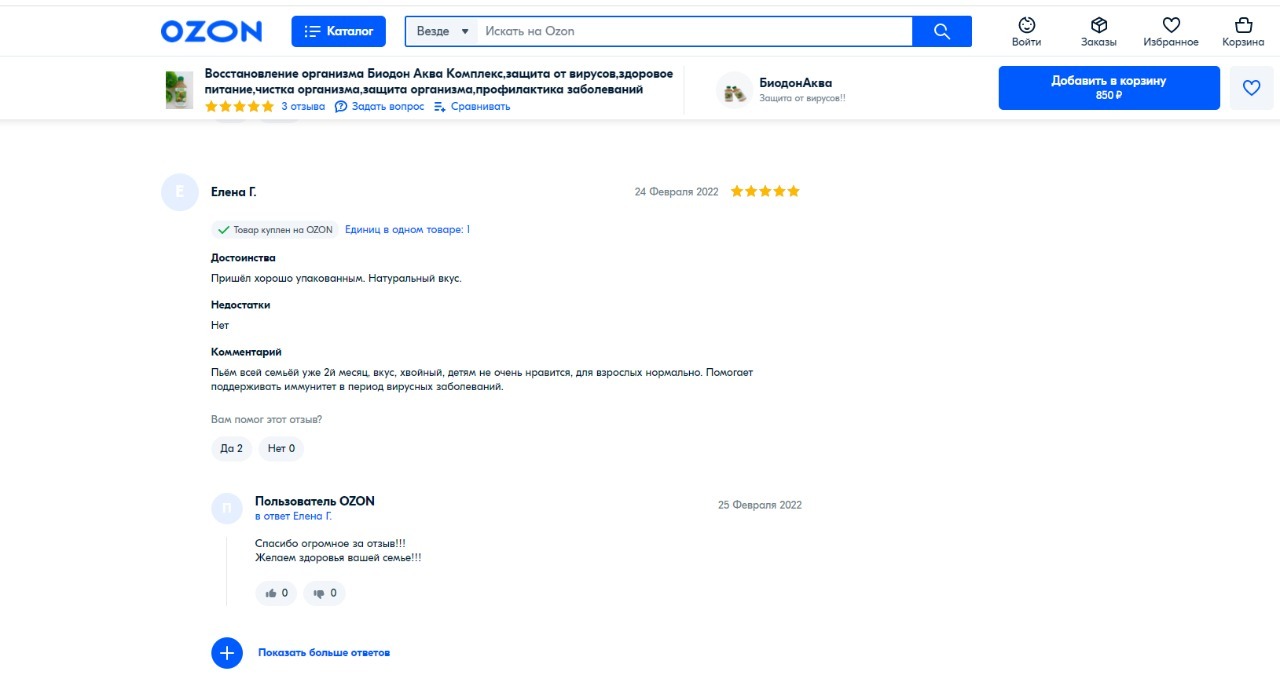Open the product thumbnail image
The width and height of the screenshot is (1280, 686).
pos(179,89)
